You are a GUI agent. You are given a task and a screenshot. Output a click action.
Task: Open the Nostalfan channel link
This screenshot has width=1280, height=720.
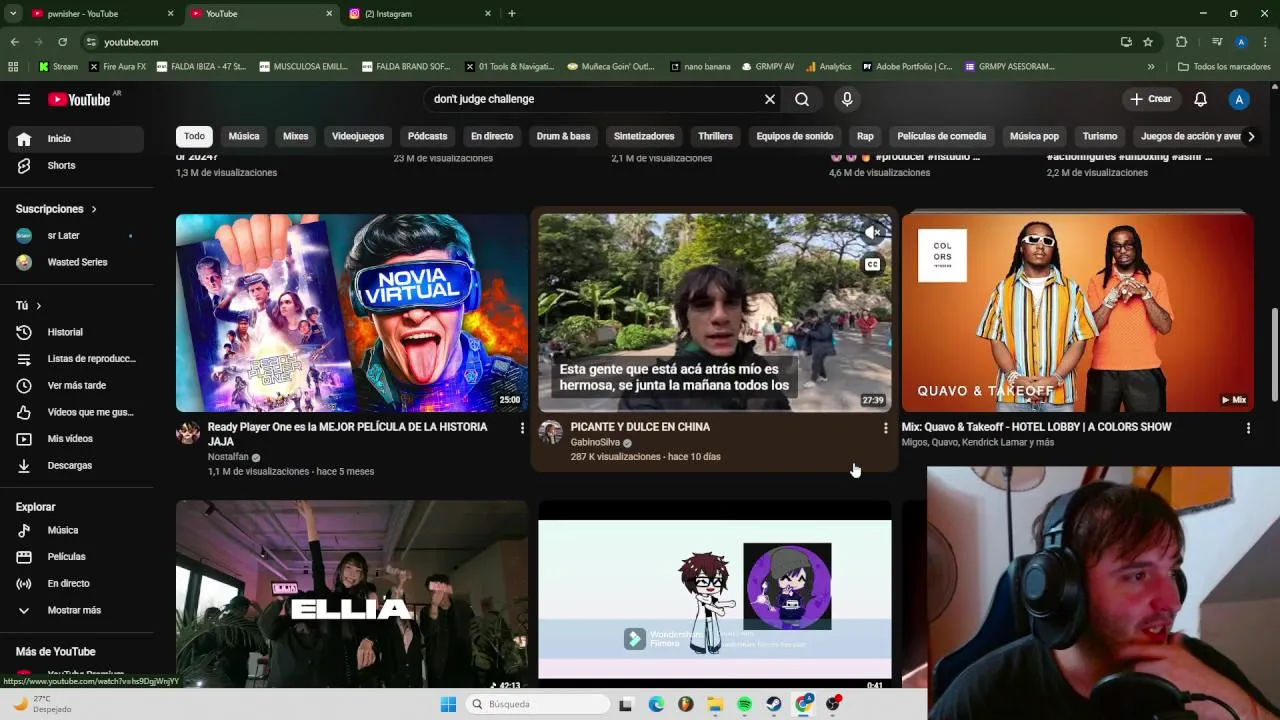(x=228, y=457)
